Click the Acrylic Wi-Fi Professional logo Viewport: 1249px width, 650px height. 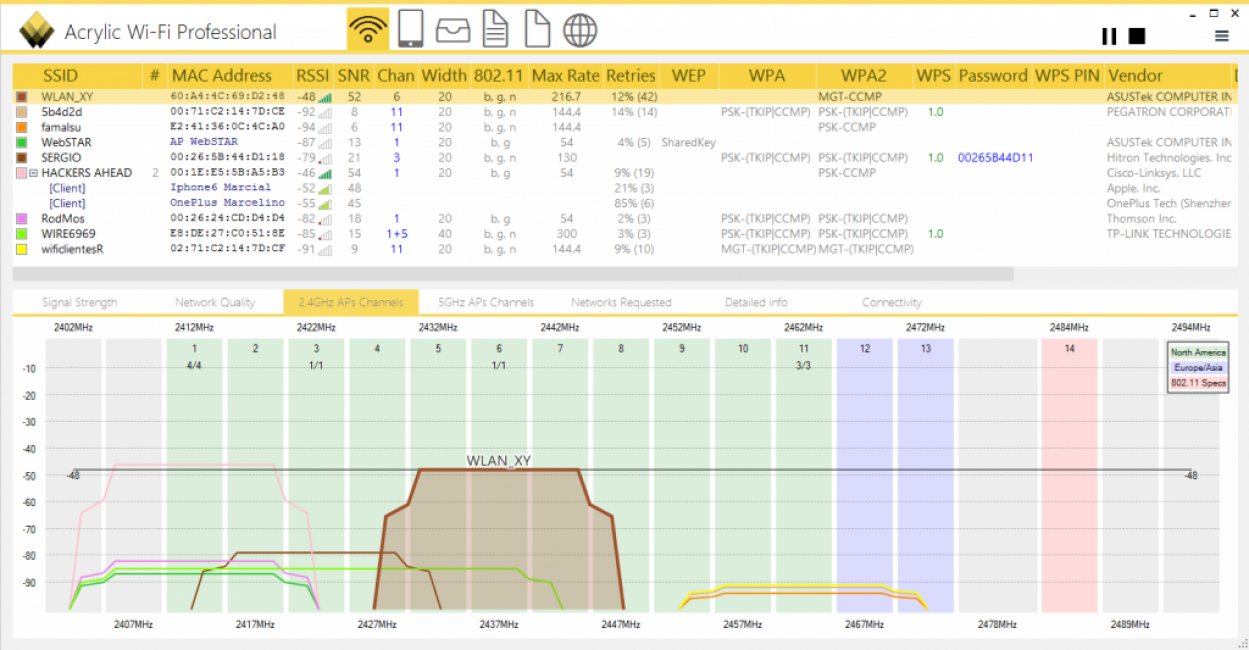point(37,30)
